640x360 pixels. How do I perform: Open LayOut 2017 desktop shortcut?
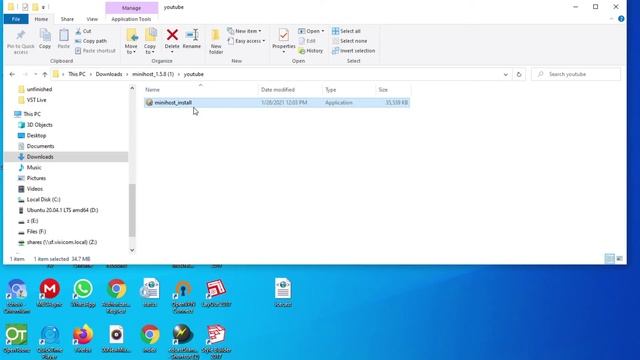coord(216,293)
